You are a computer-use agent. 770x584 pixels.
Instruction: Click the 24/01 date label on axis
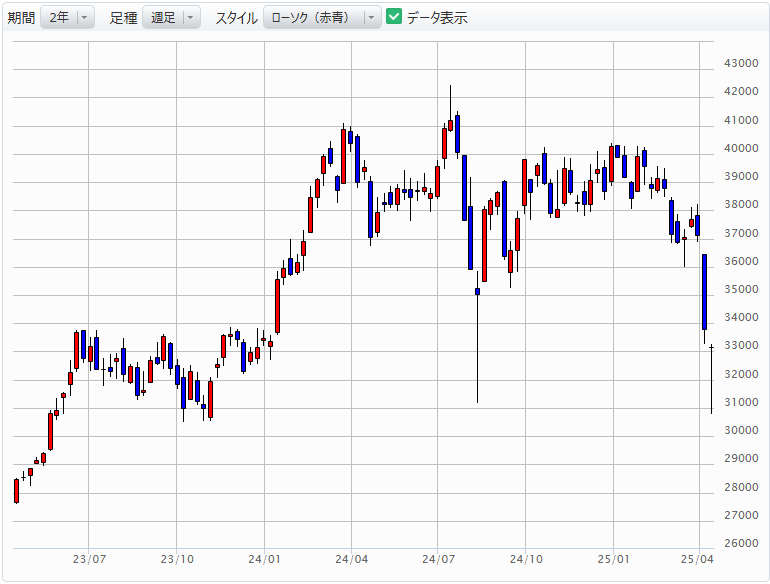point(264,559)
